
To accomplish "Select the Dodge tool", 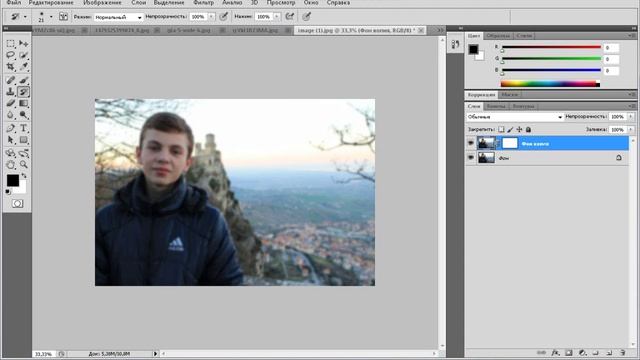I will 23,115.
